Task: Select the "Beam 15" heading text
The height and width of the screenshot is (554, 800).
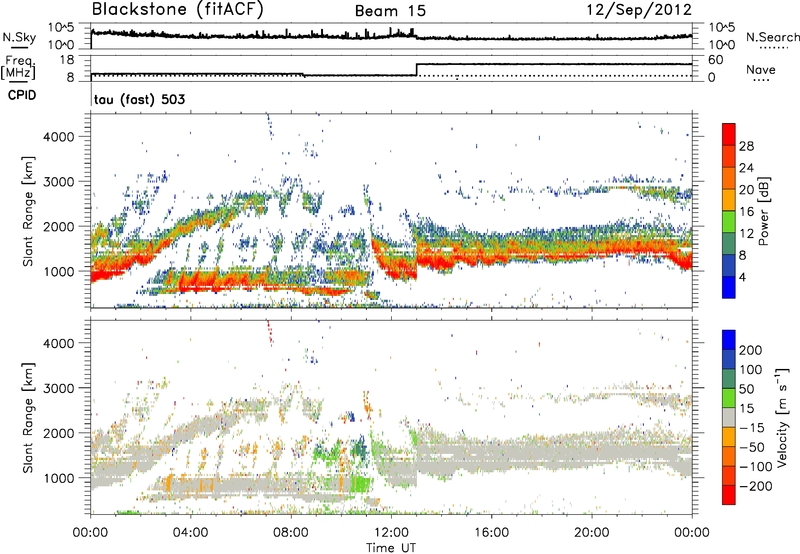Action: coord(390,11)
